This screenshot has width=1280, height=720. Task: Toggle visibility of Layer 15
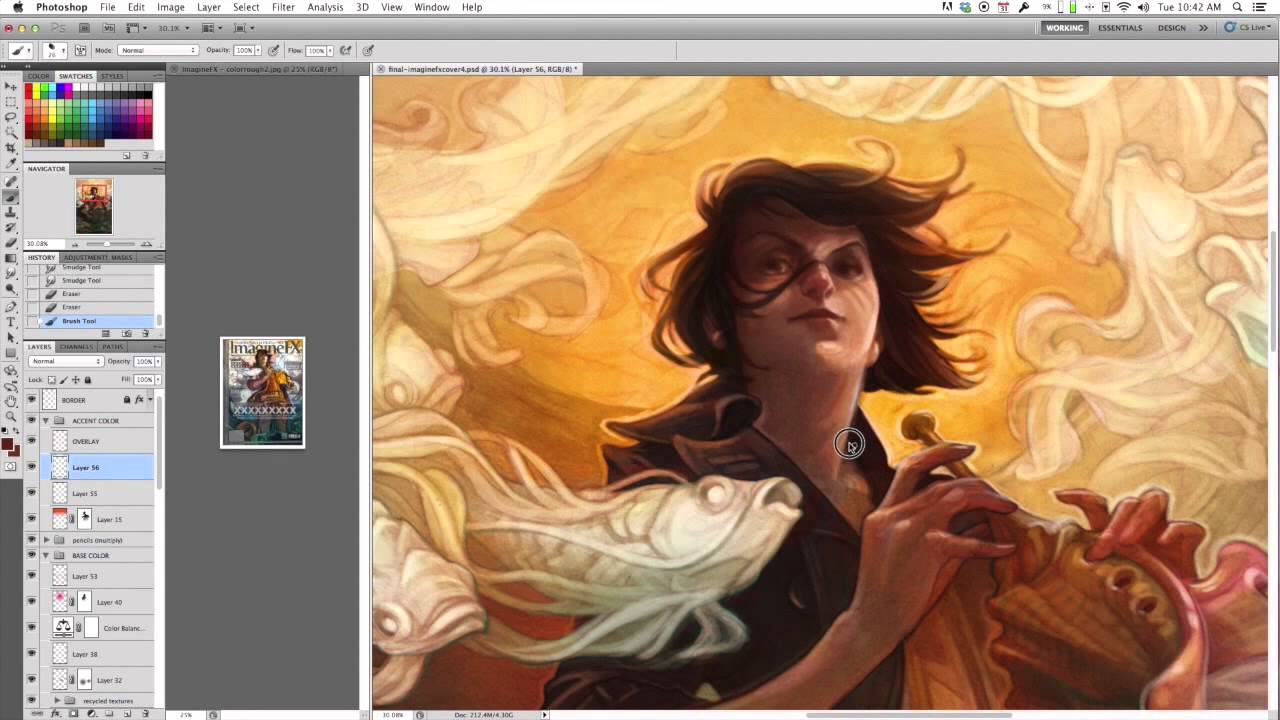(x=31, y=519)
